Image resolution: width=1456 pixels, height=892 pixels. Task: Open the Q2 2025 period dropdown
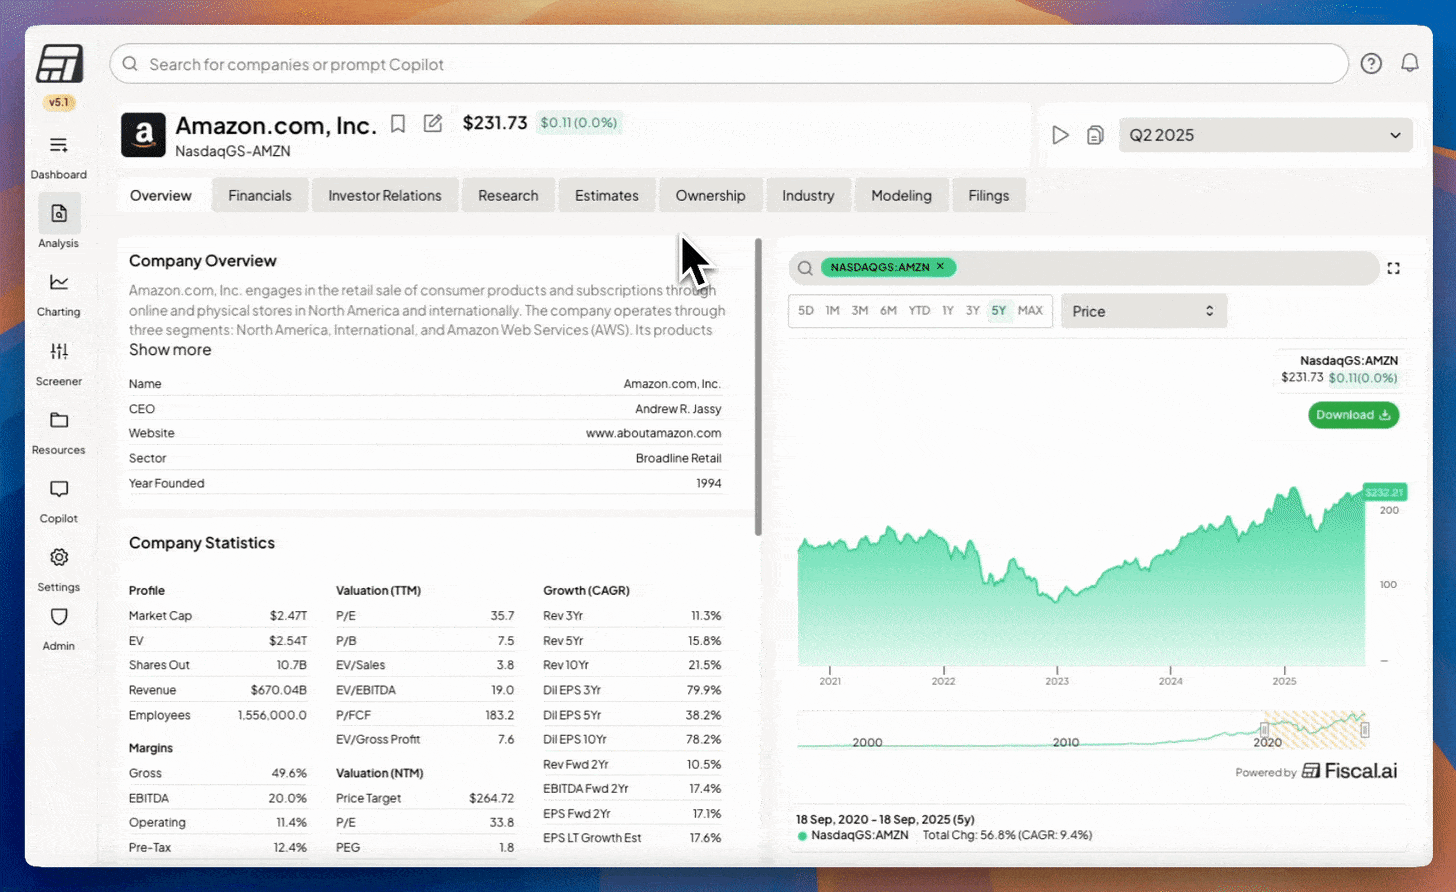click(1266, 135)
